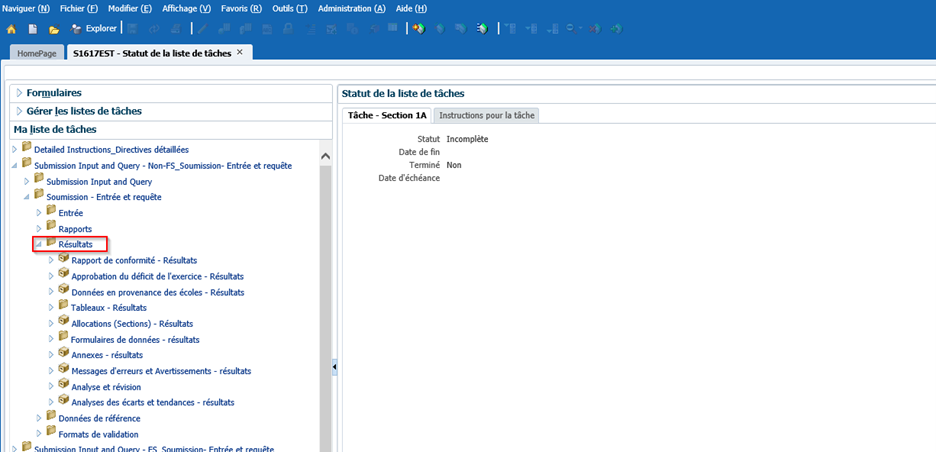936x452 pixels.
Task: Click the Home icon in the toolbar
Action: (x=11, y=29)
